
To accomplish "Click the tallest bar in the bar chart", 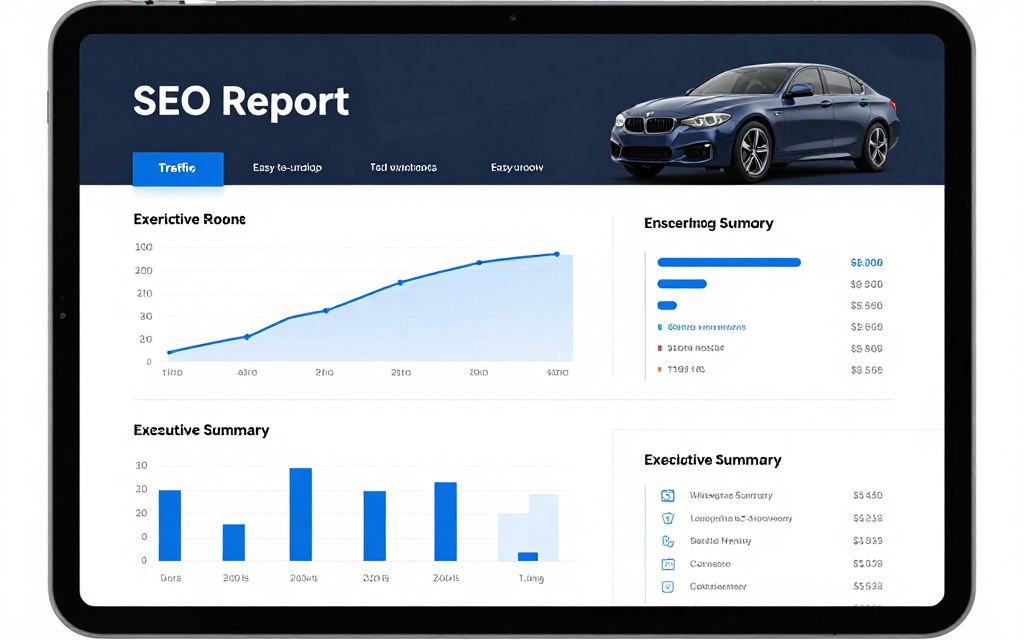I will [300, 515].
